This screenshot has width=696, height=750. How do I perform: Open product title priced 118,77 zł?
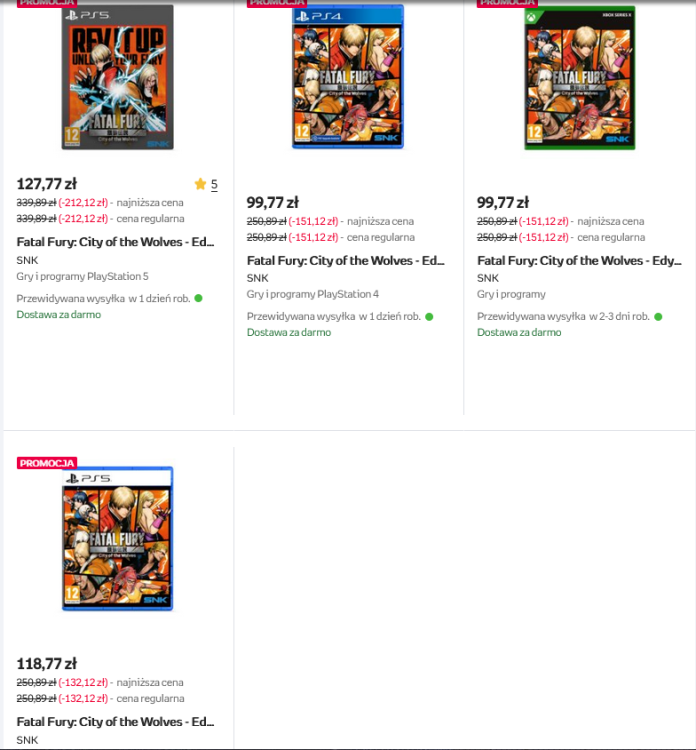[x=115, y=722]
